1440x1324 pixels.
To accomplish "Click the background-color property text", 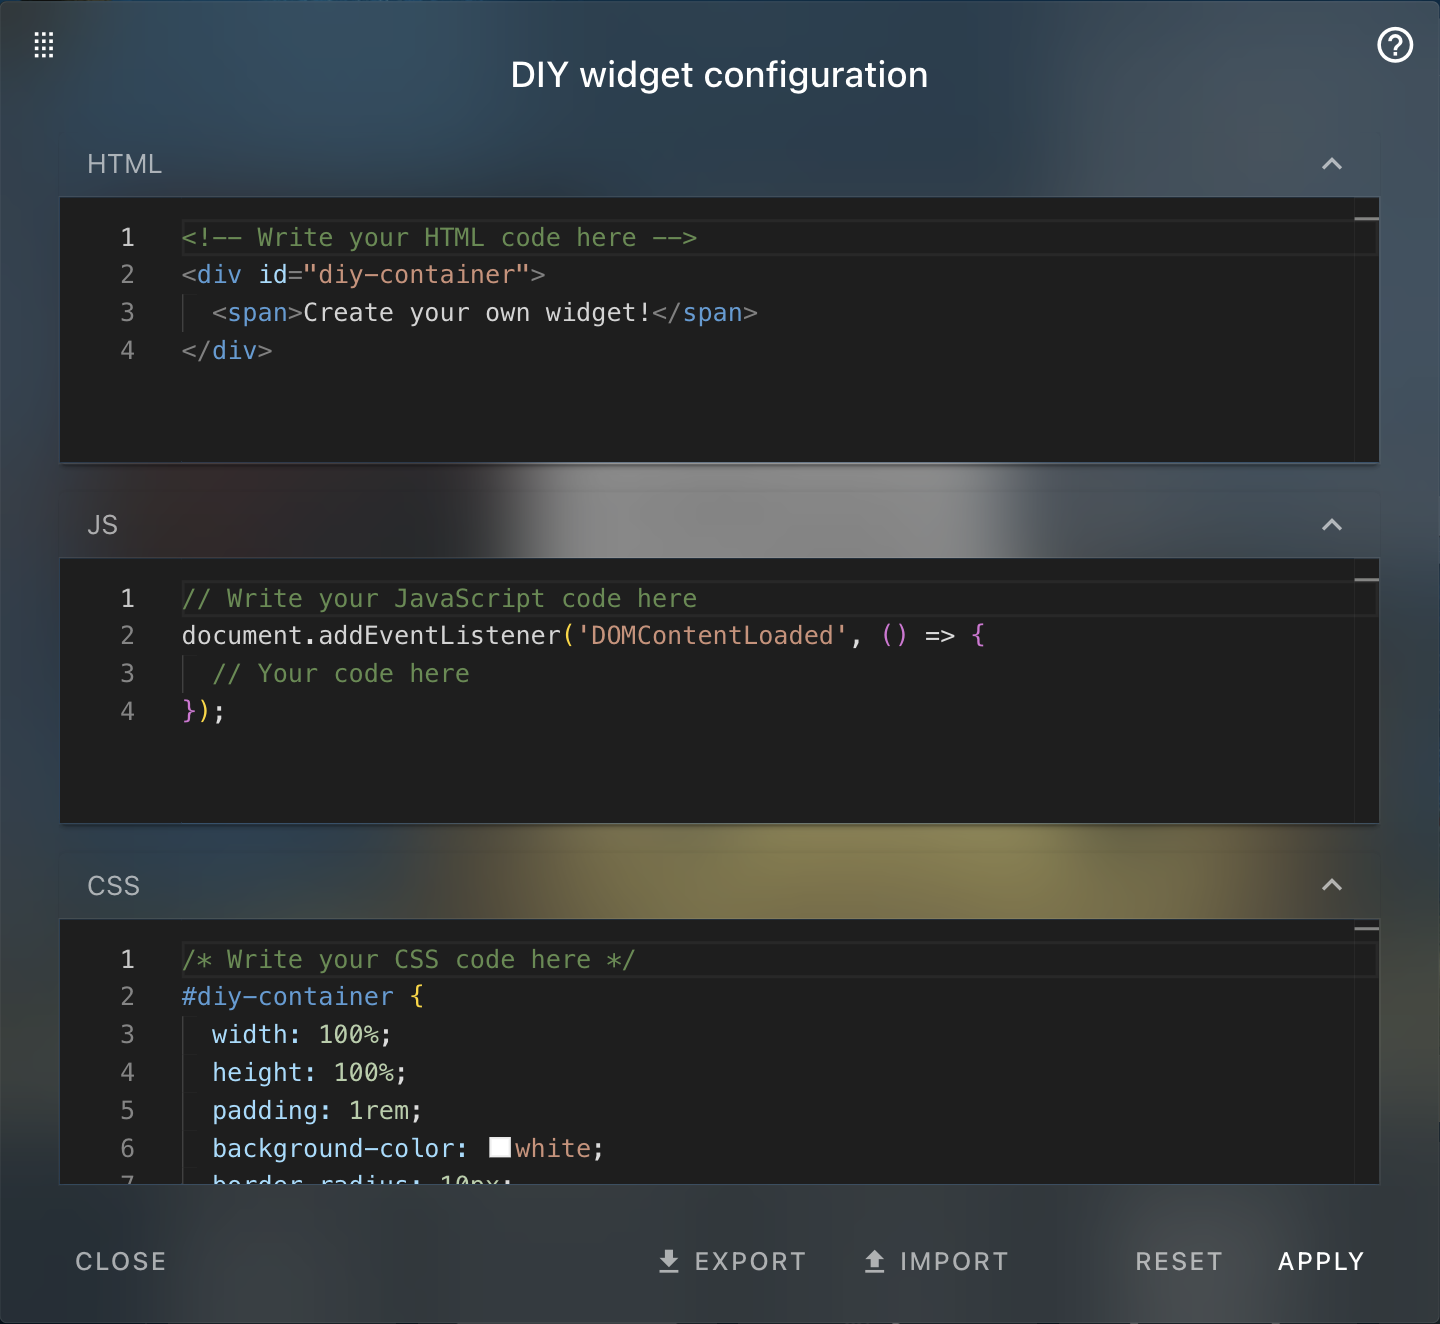I will click(339, 1149).
